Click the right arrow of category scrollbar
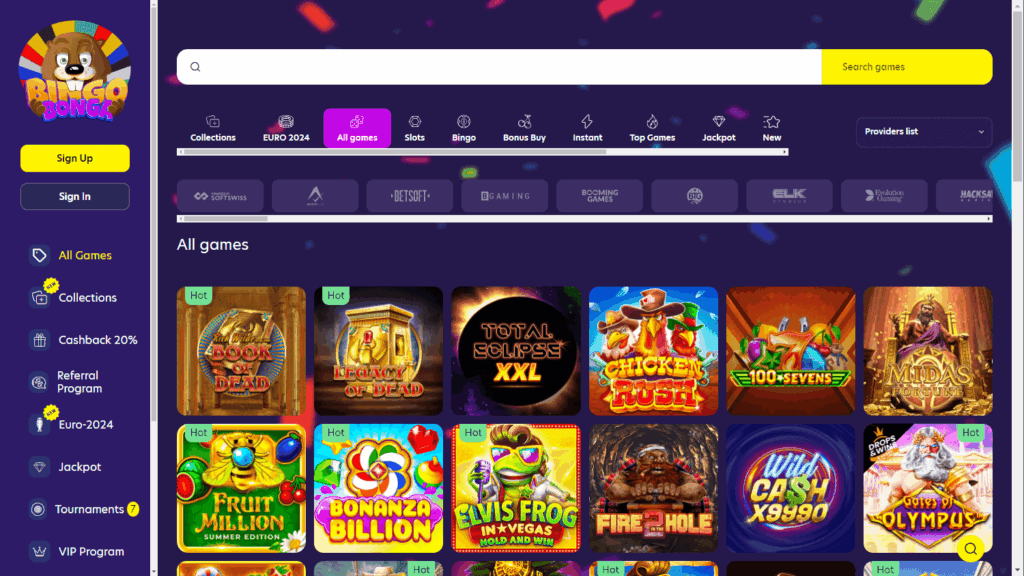Image resolution: width=1024 pixels, height=576 pixels. pos(784,152)
